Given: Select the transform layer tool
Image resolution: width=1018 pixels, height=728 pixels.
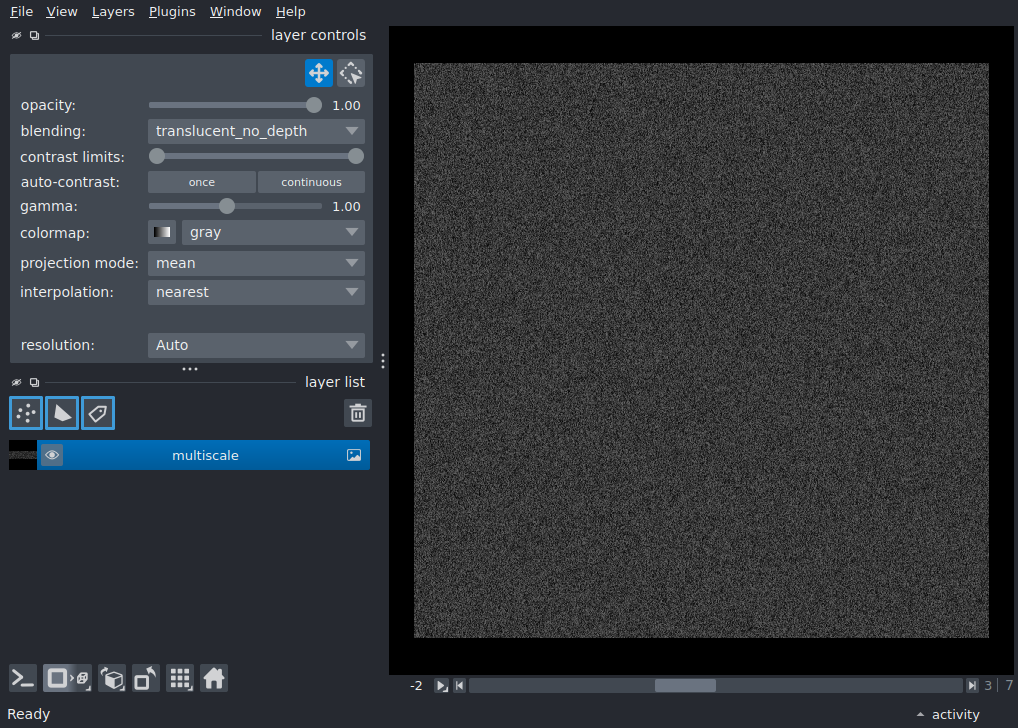Looking at the screenshot, I should pos(351,73).
